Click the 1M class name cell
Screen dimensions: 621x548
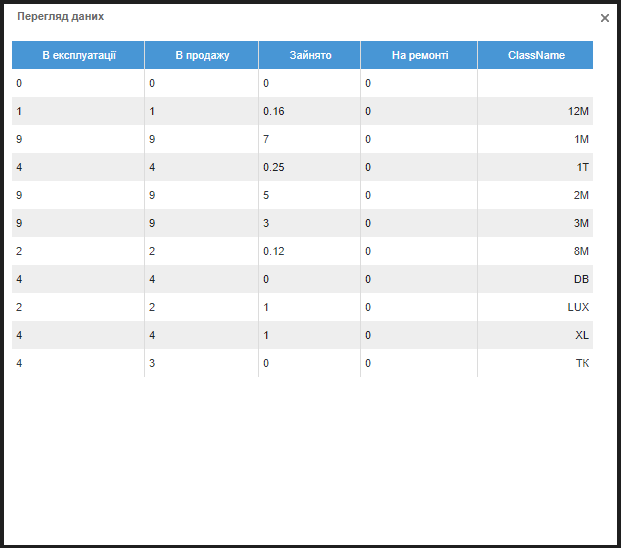(581, 139)
